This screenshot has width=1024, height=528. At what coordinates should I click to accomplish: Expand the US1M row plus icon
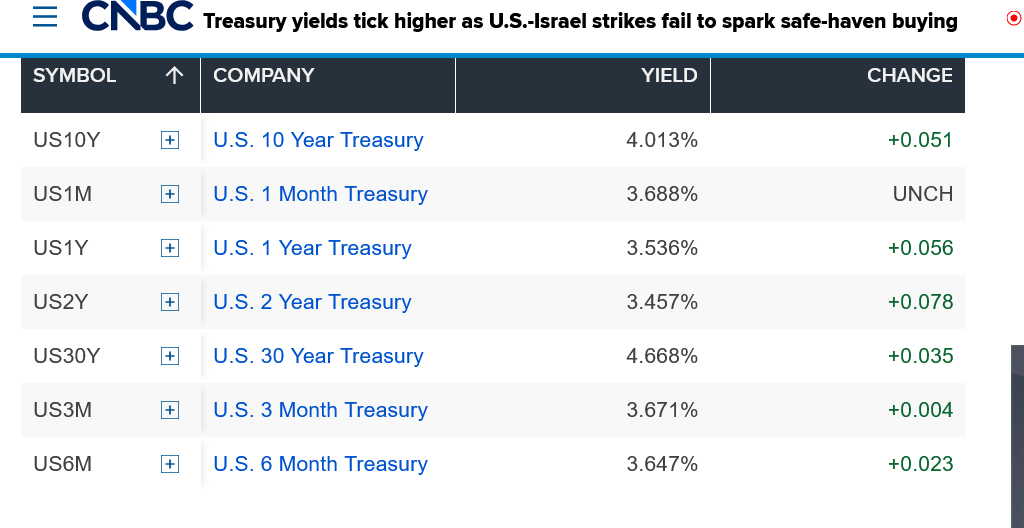tap(170, 195)
